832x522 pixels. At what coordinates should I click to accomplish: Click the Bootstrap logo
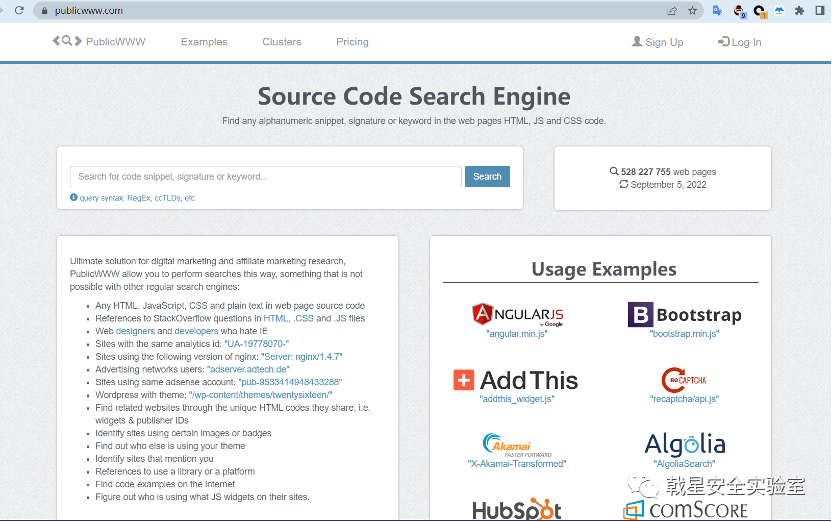684,315
